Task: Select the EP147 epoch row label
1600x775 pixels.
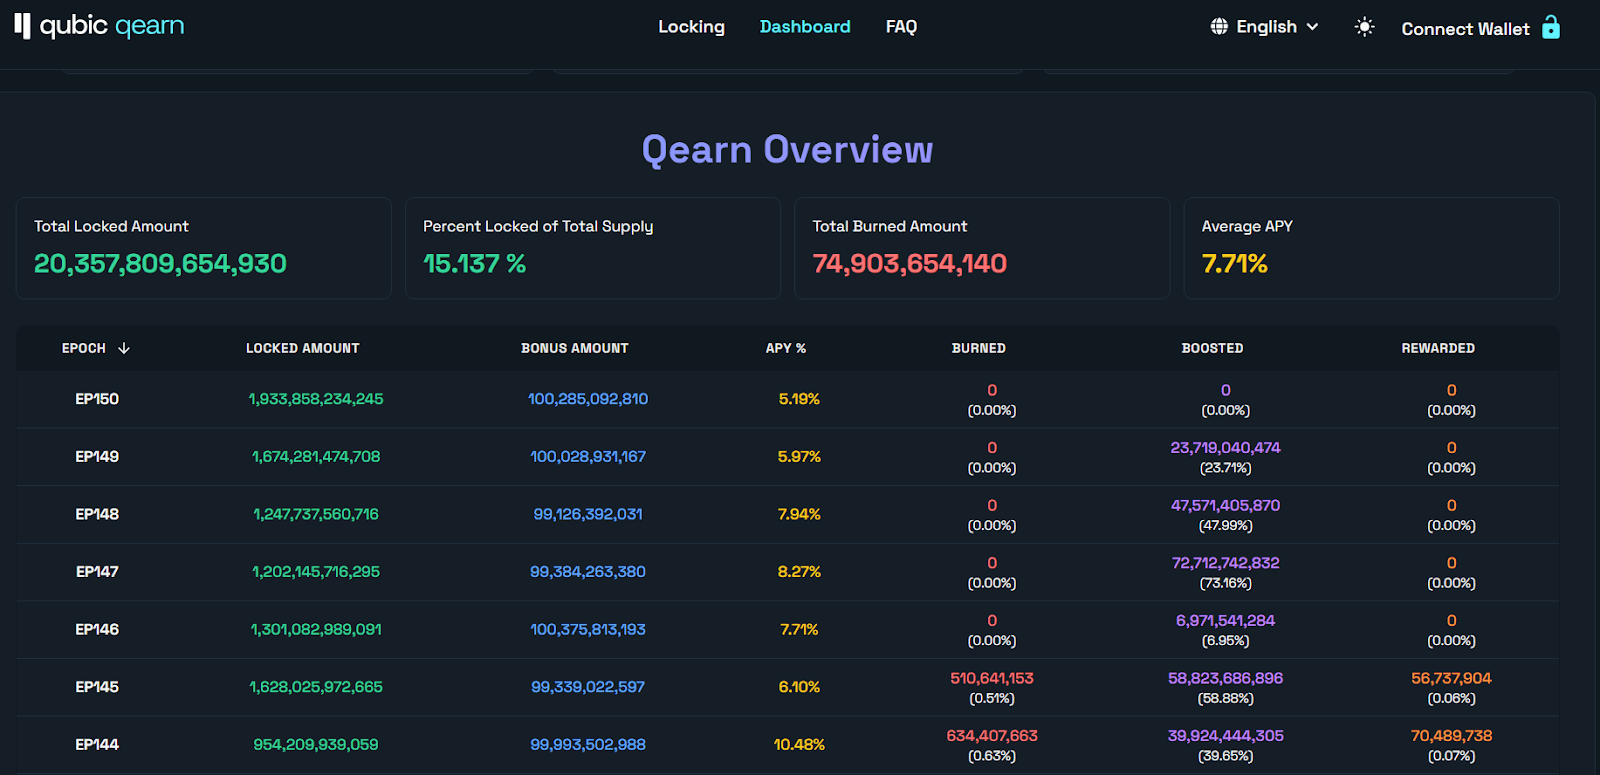Action: (x=97, y=572)
